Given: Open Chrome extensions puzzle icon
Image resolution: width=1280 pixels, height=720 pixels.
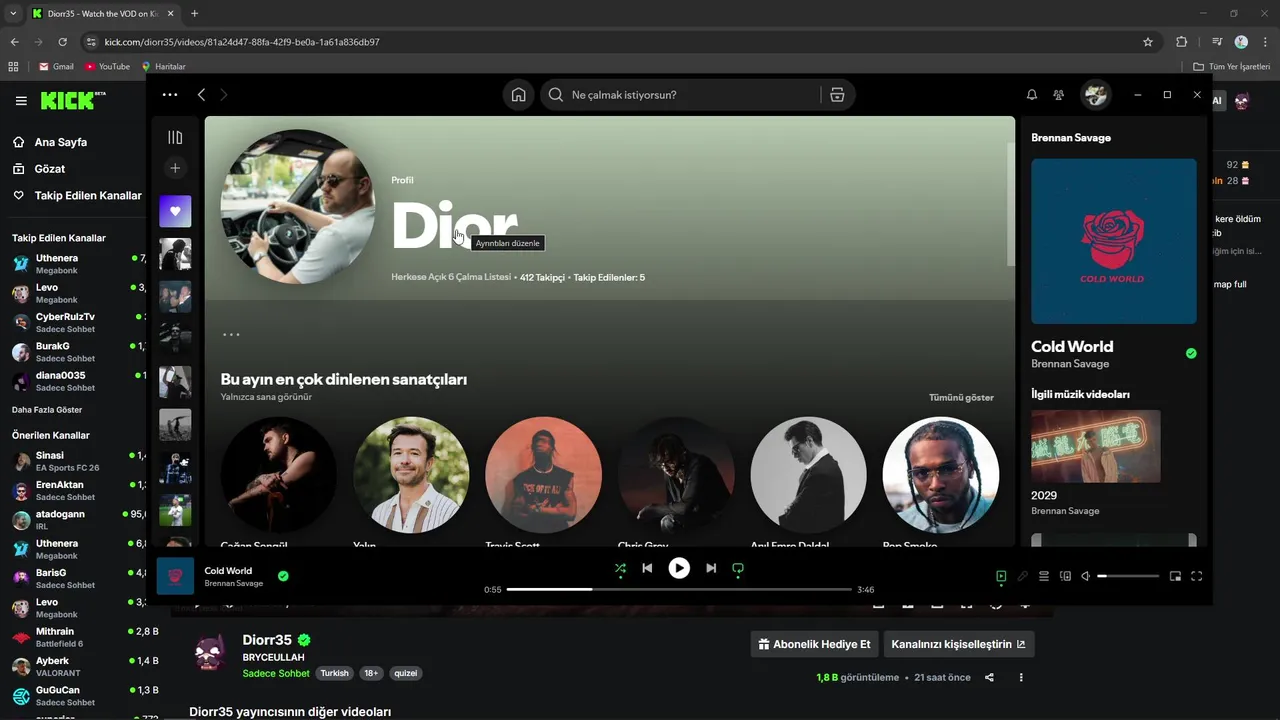Looking at the screenshot, I should tap(1181, 42).
